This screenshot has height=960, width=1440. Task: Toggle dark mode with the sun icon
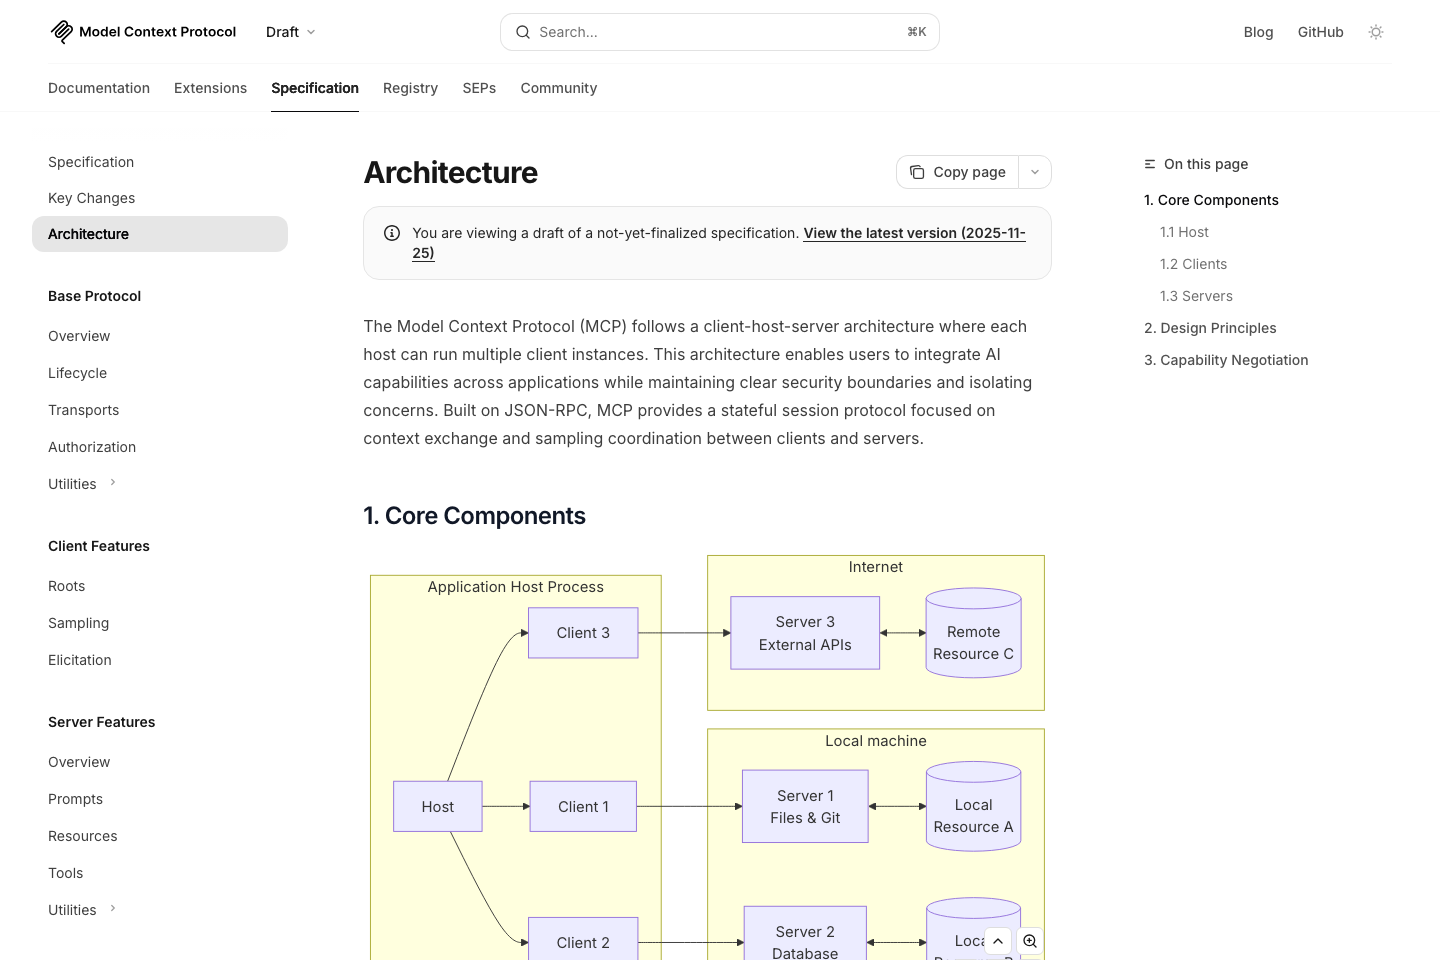click(x=1376, y=32)
